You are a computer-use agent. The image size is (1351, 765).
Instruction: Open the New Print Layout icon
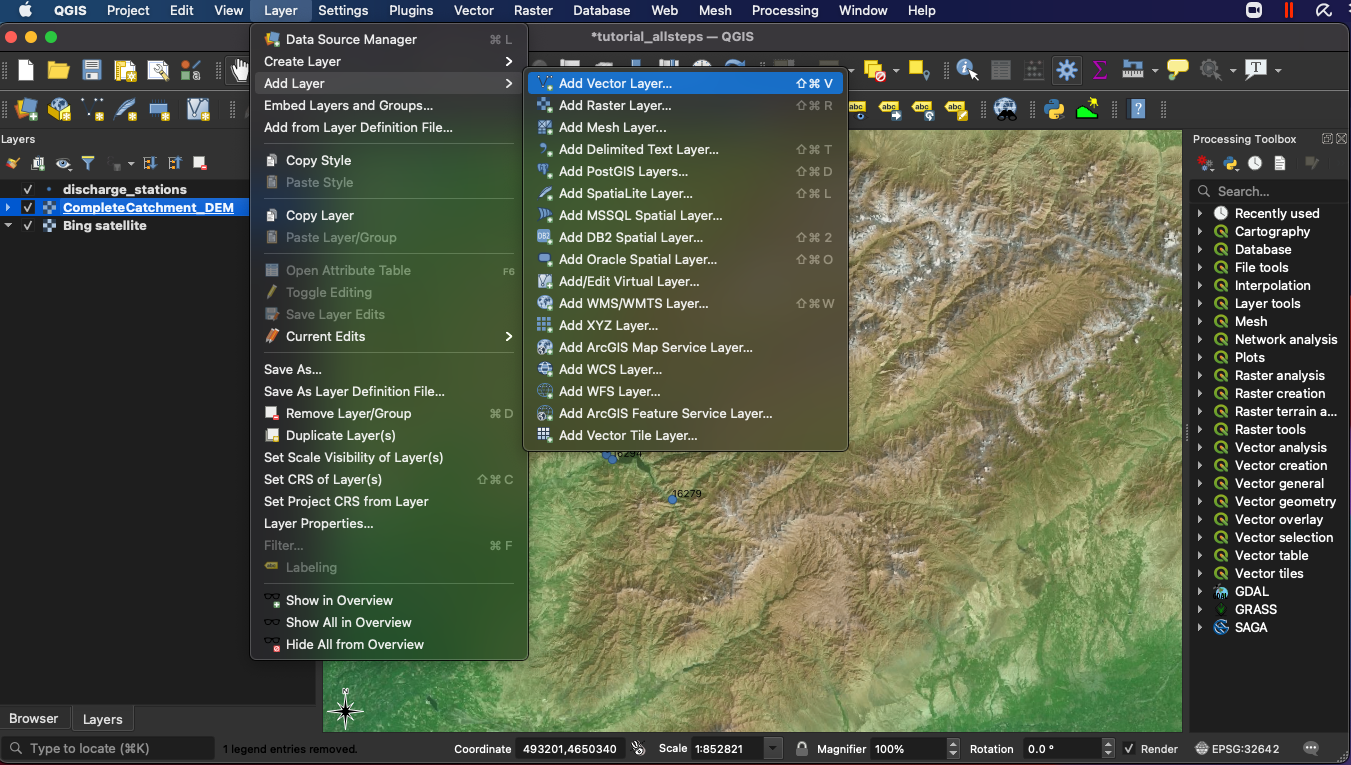click(x=125, y=70)
